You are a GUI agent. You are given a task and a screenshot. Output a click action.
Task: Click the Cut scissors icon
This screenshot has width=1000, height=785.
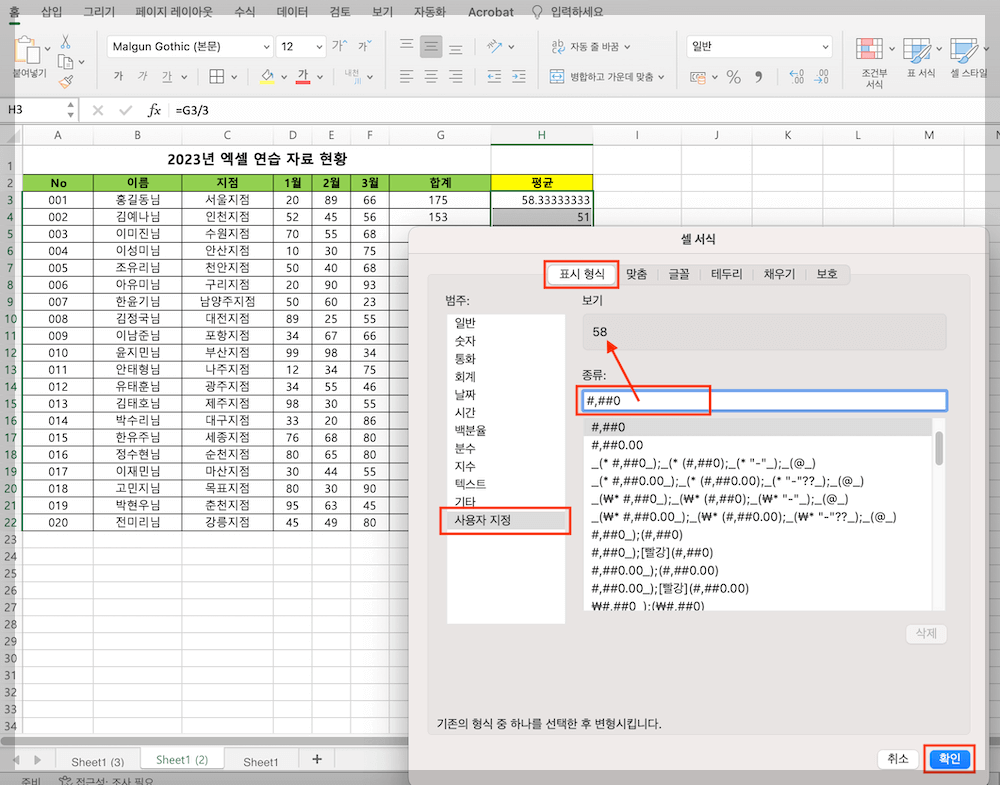click(x=65, y=42)
